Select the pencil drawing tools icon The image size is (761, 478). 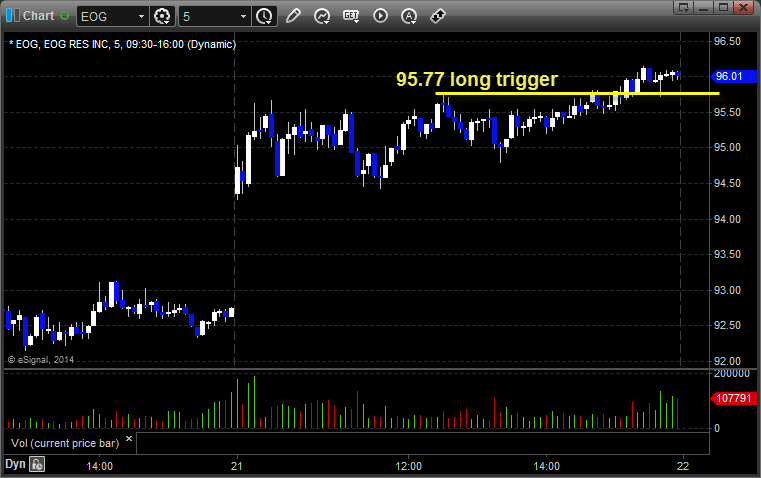[x=293, y=16]
